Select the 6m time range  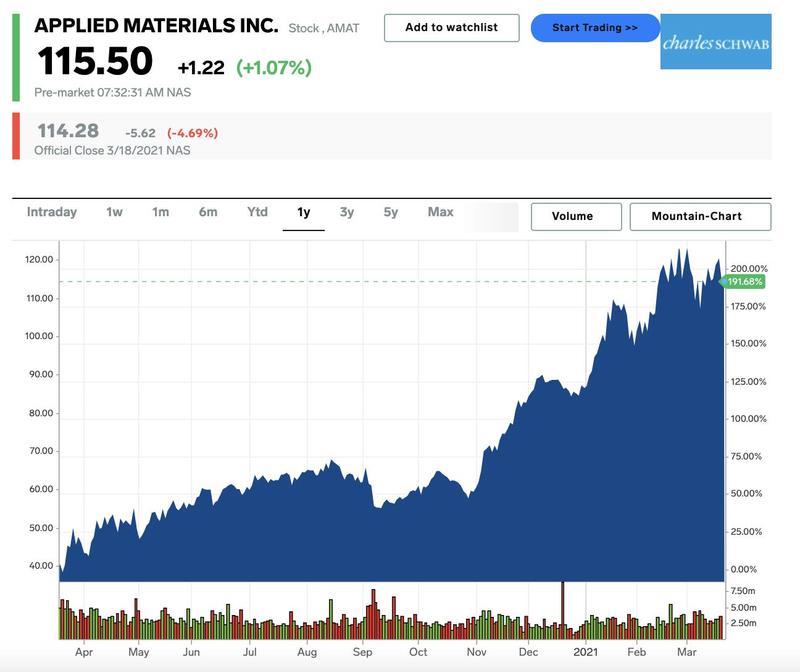tap(208, 212)
